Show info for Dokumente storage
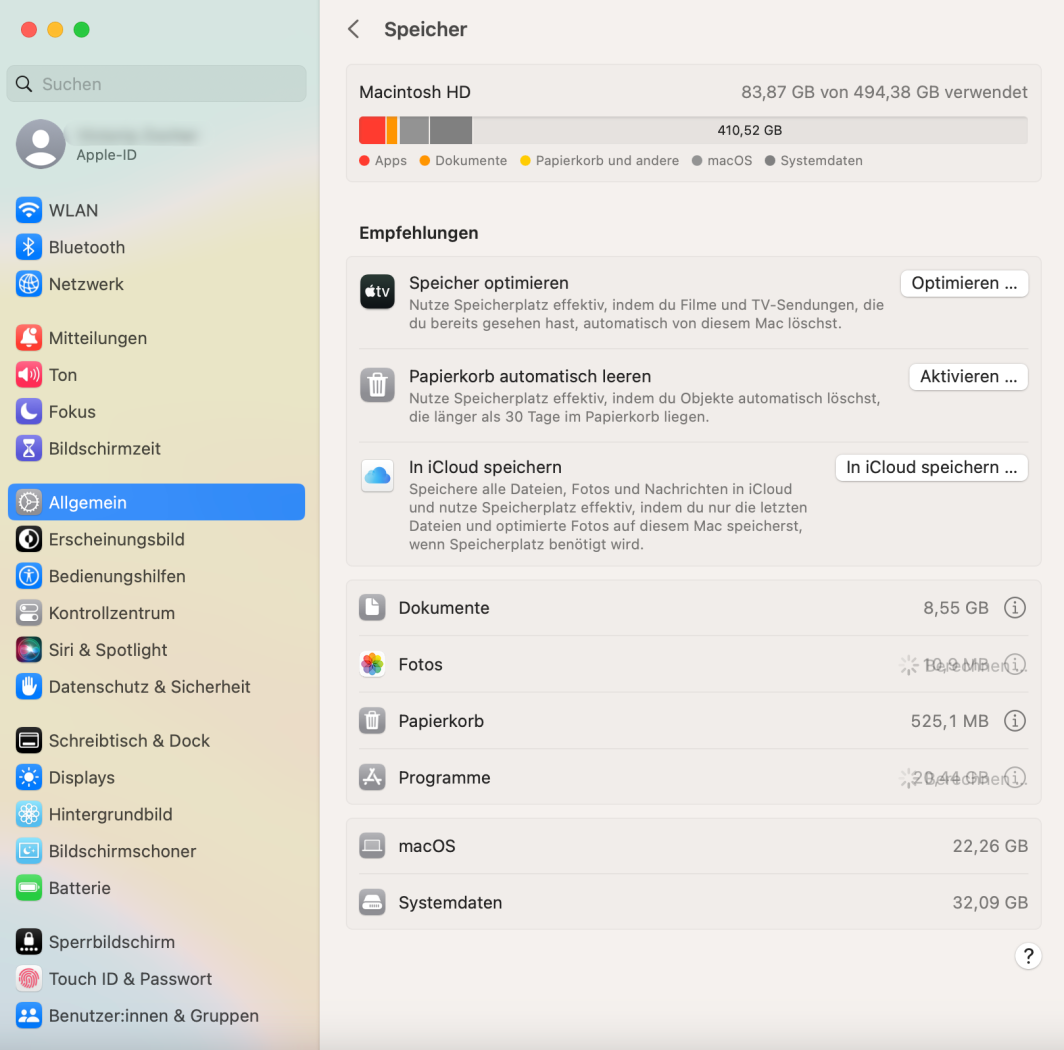Screen dimensions: 1064x1050 click(1015, 608)
